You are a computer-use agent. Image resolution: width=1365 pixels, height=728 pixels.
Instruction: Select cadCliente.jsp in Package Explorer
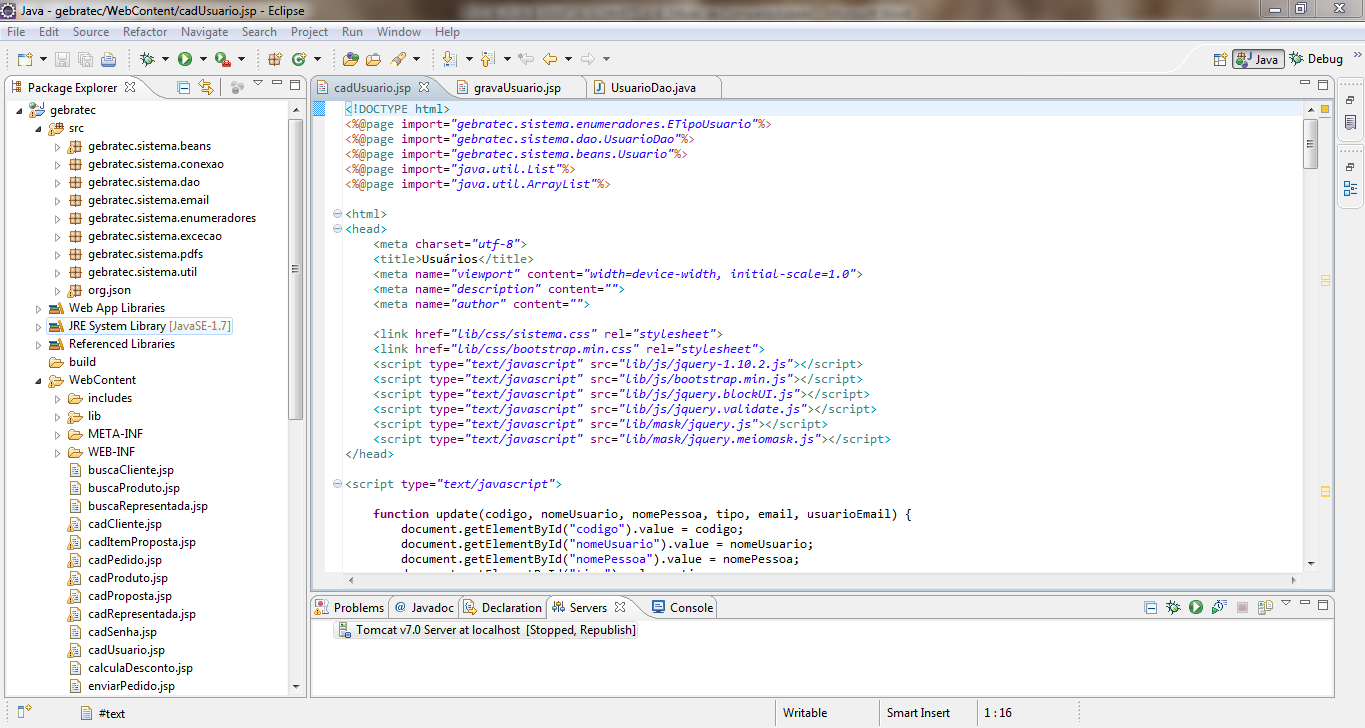(115, 524)
